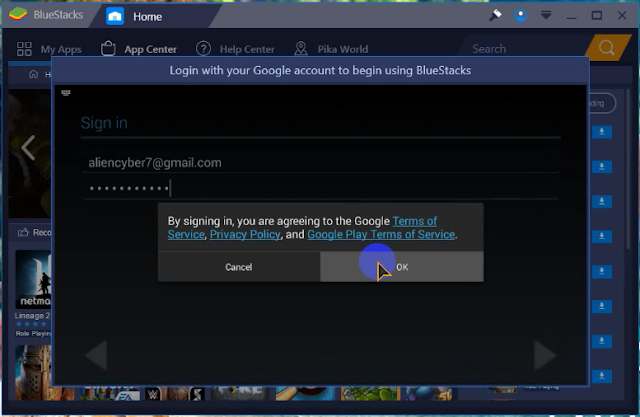
Task: Click the first download icon in right list
Action: tap(602, 132)
